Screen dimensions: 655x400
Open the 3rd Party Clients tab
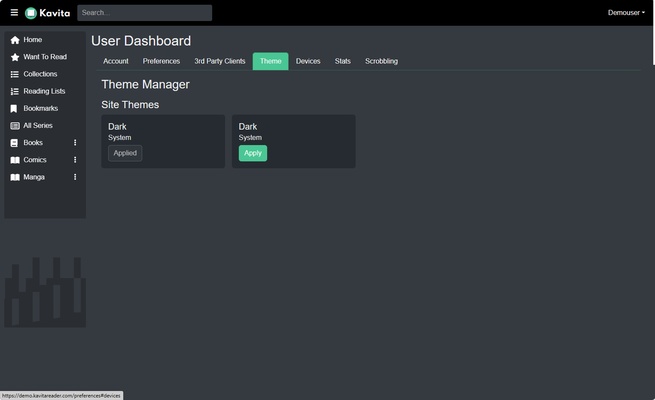220,61
